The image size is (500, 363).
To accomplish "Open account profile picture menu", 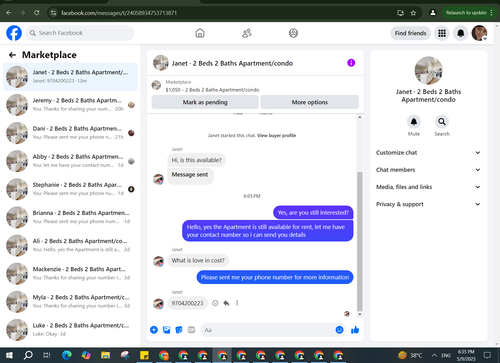I will (479, 33).
